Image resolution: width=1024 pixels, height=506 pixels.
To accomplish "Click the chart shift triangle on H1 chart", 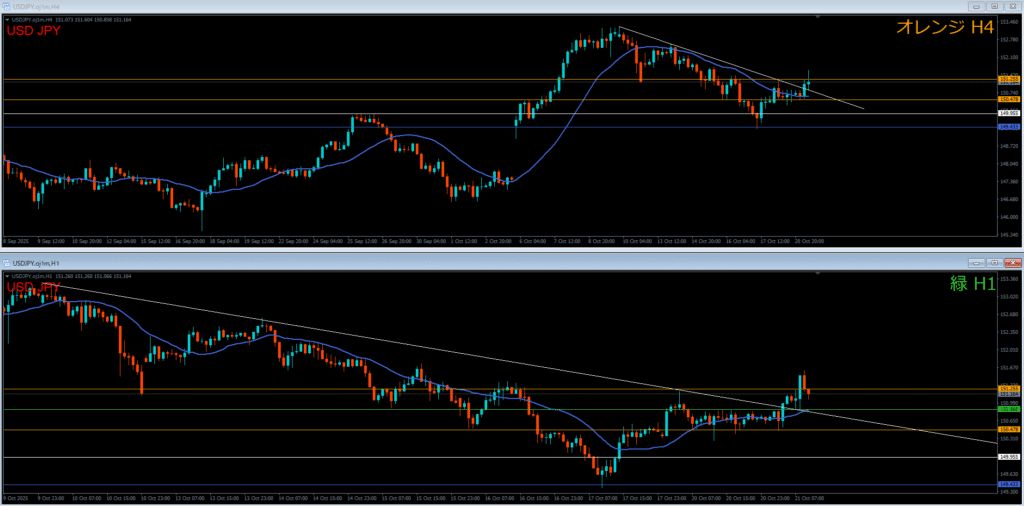I will tap(818, 274).
